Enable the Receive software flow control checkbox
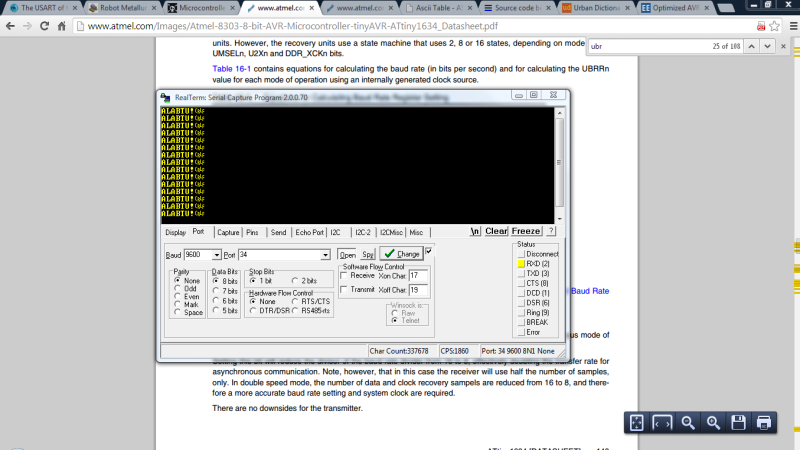Screen dimensions: 800x450 pos(344,275)
